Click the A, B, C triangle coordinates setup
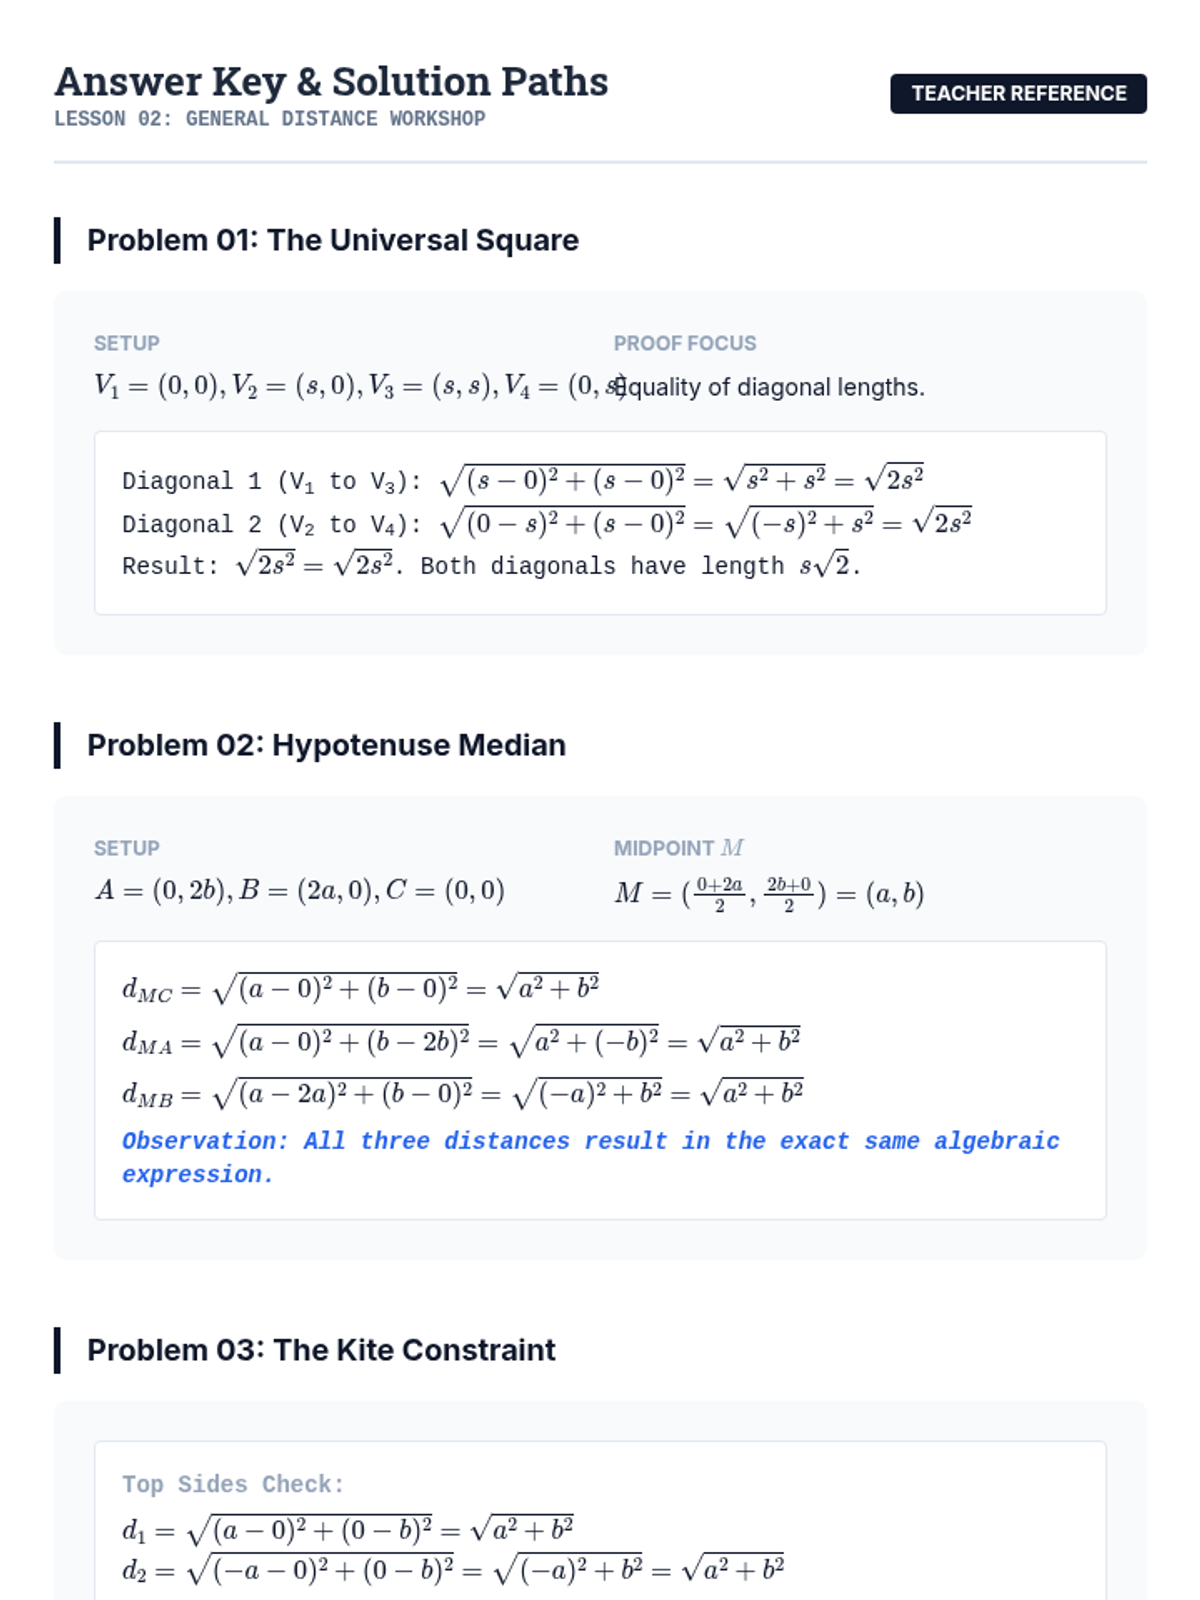 [299, 890]
